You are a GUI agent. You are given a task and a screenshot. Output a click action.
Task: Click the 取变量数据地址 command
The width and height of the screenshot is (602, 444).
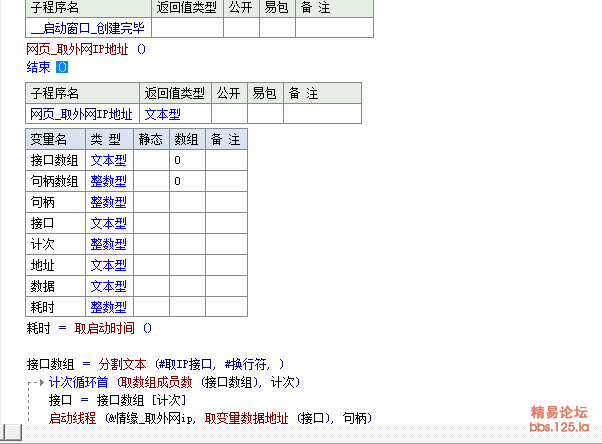246,418
